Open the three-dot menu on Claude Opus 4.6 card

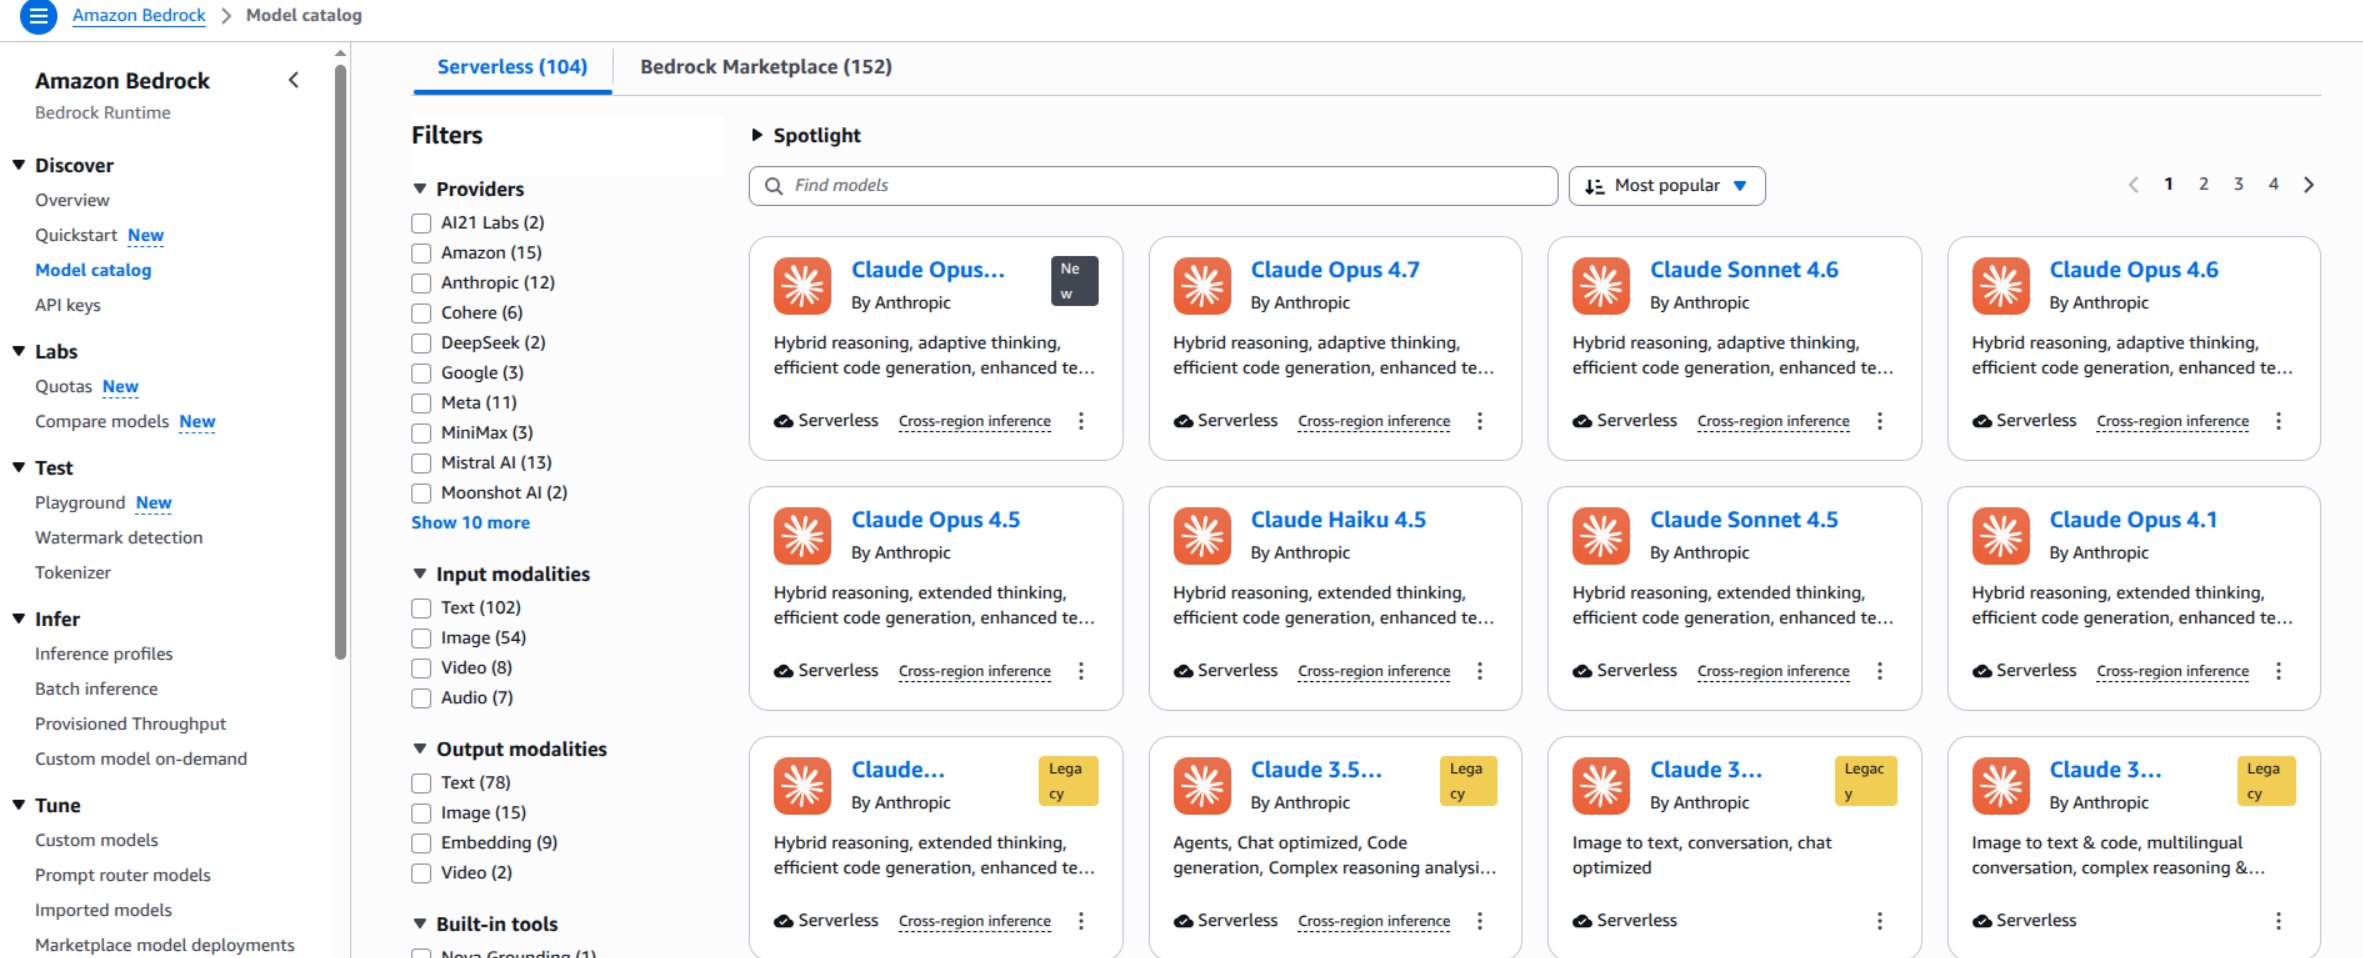[2279, 421]
